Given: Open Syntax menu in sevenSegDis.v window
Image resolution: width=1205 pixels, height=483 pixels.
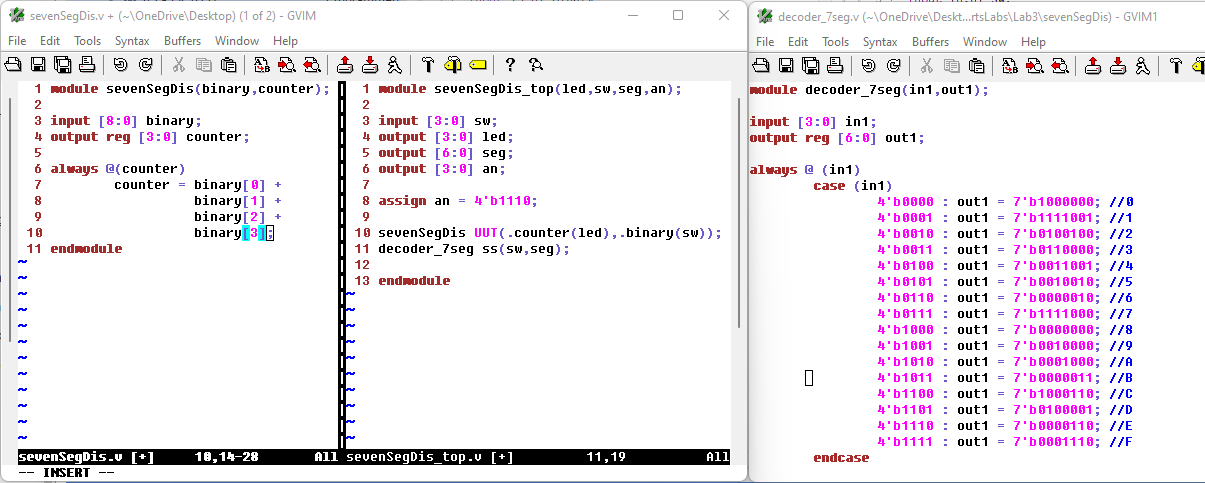Looking at the screenshot, I should (132, 41).
